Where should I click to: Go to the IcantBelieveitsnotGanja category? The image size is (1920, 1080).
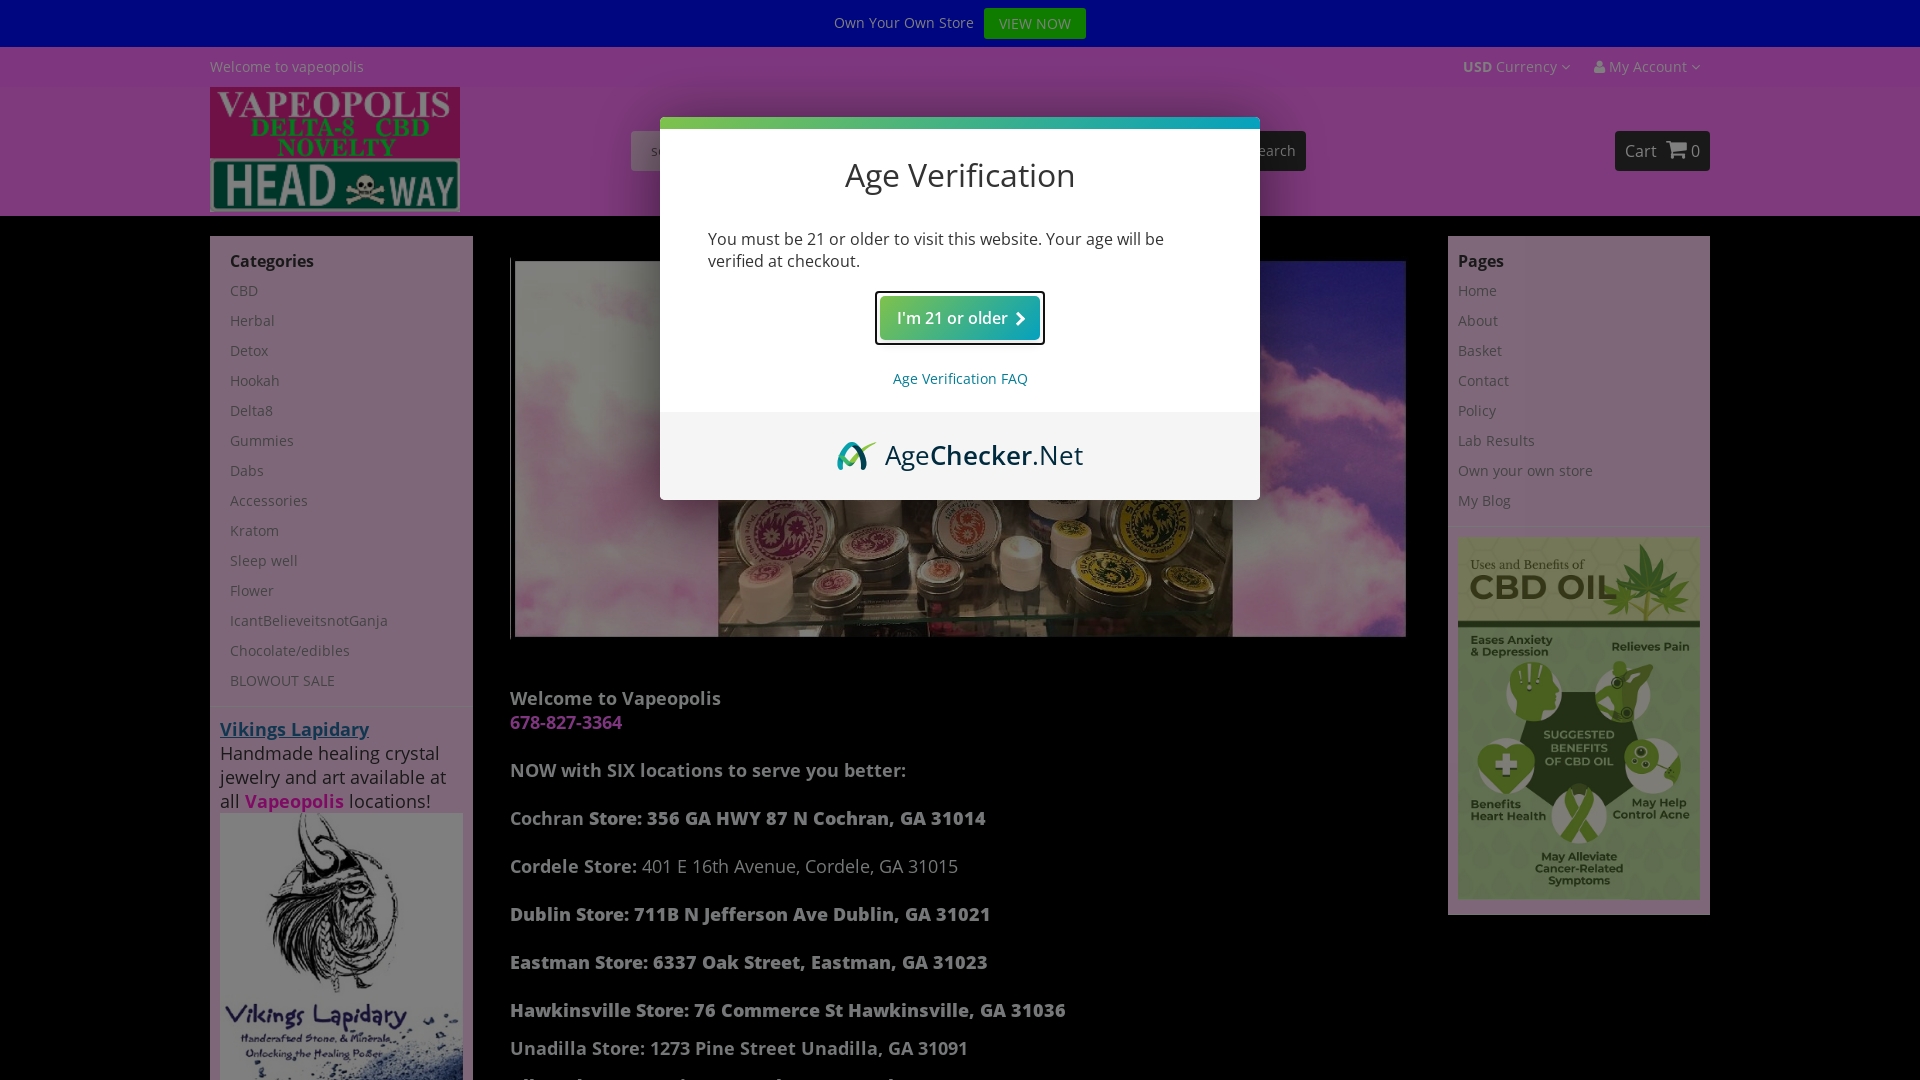(309, 621)
